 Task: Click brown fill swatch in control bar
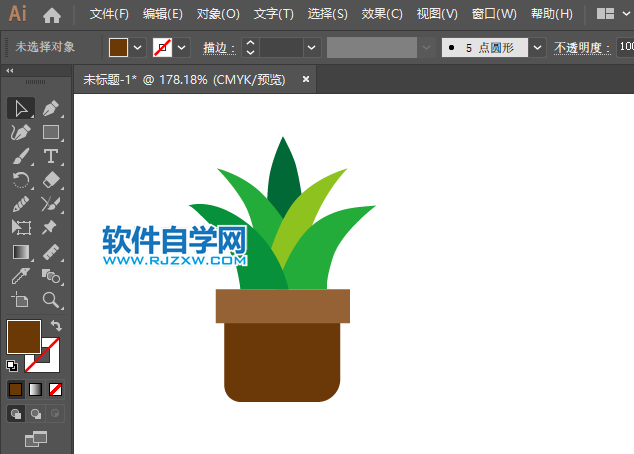118,48
